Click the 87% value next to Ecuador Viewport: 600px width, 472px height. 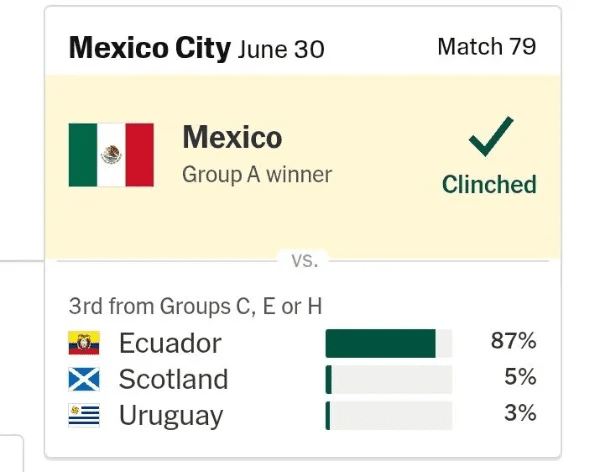pos(514,341)
